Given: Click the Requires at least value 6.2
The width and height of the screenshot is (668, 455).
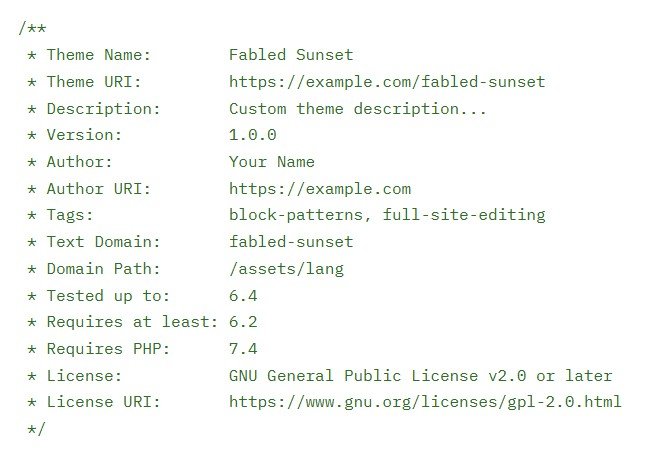Looking at the screenshot, I should coord(243,322).
